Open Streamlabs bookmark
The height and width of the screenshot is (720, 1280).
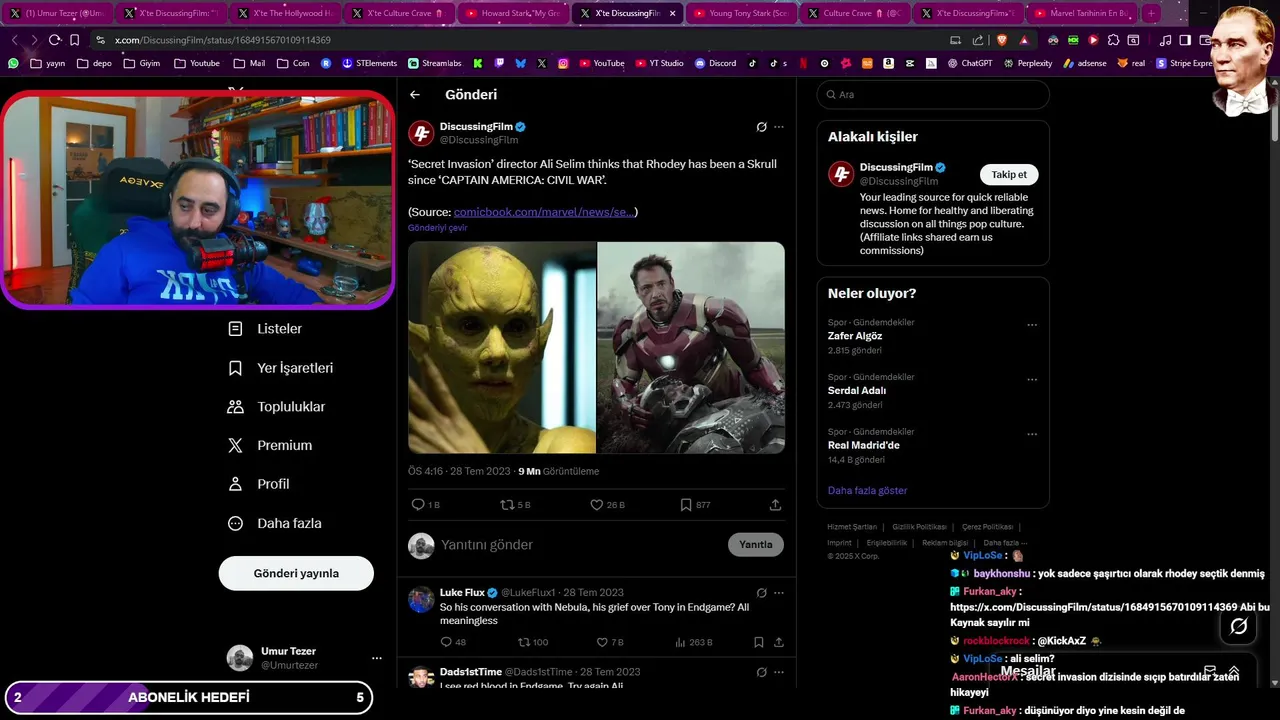(x=434, y=63)
